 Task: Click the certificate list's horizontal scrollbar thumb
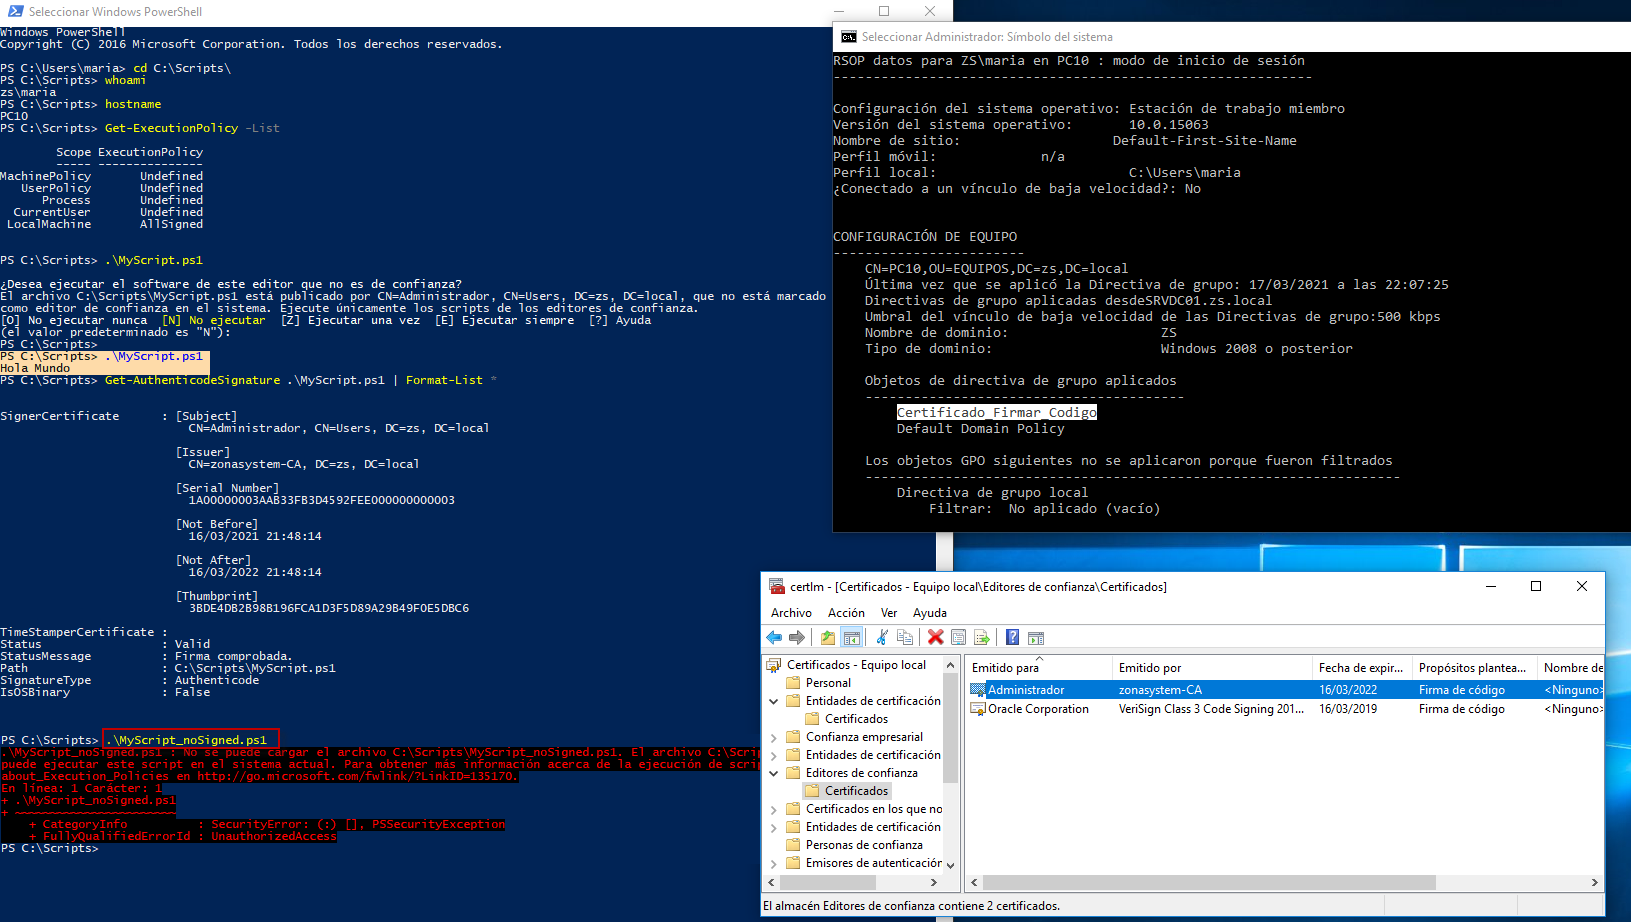(1209, 883)
